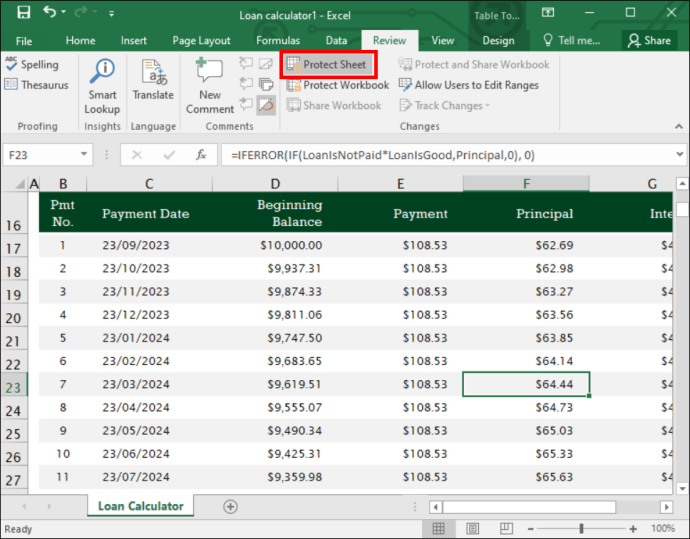Collapse the ribbon with the chevron

679,126
